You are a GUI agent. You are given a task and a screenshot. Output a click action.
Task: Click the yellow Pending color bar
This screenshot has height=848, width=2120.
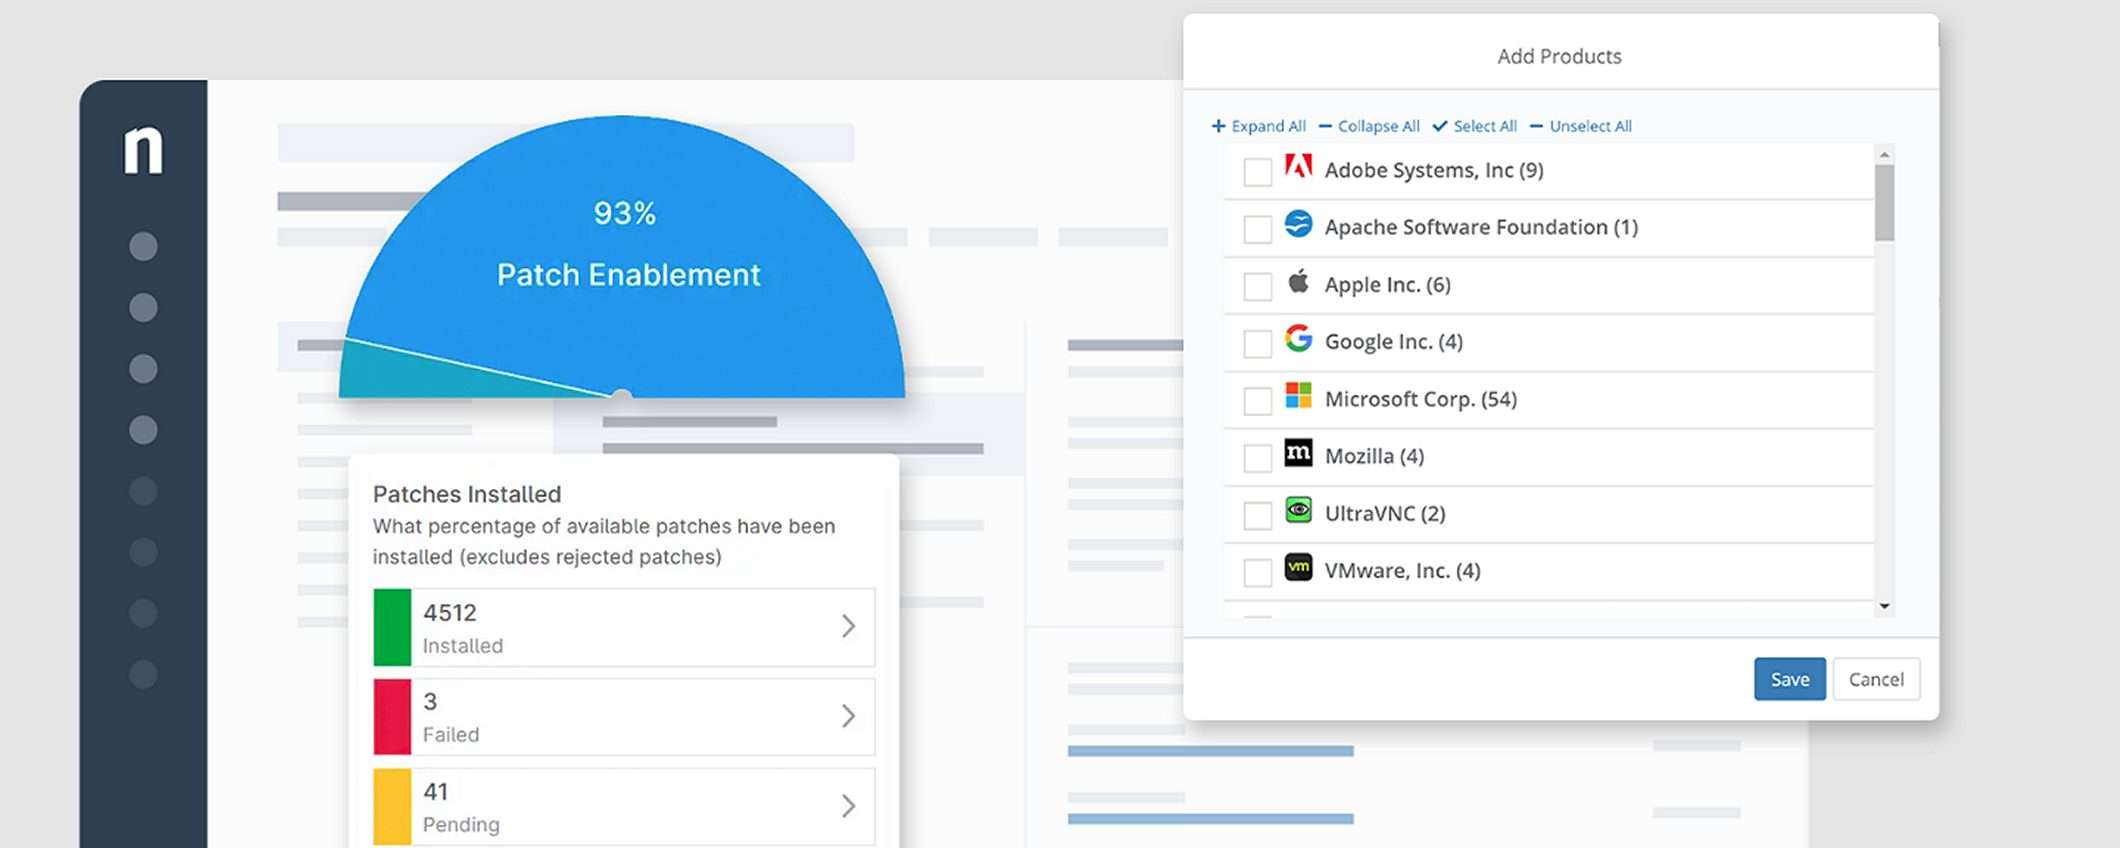(x=392, y=807)
